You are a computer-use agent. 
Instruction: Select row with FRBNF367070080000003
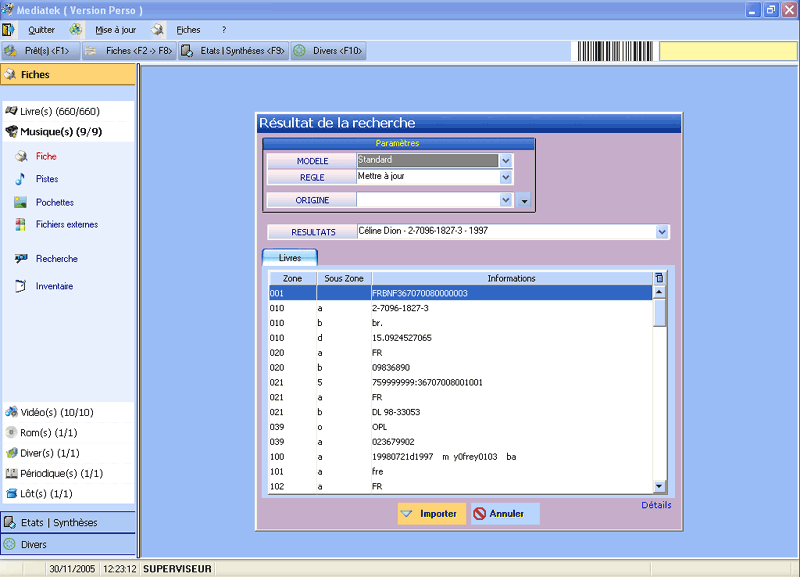pyautogui.click(x=460, y=293)
